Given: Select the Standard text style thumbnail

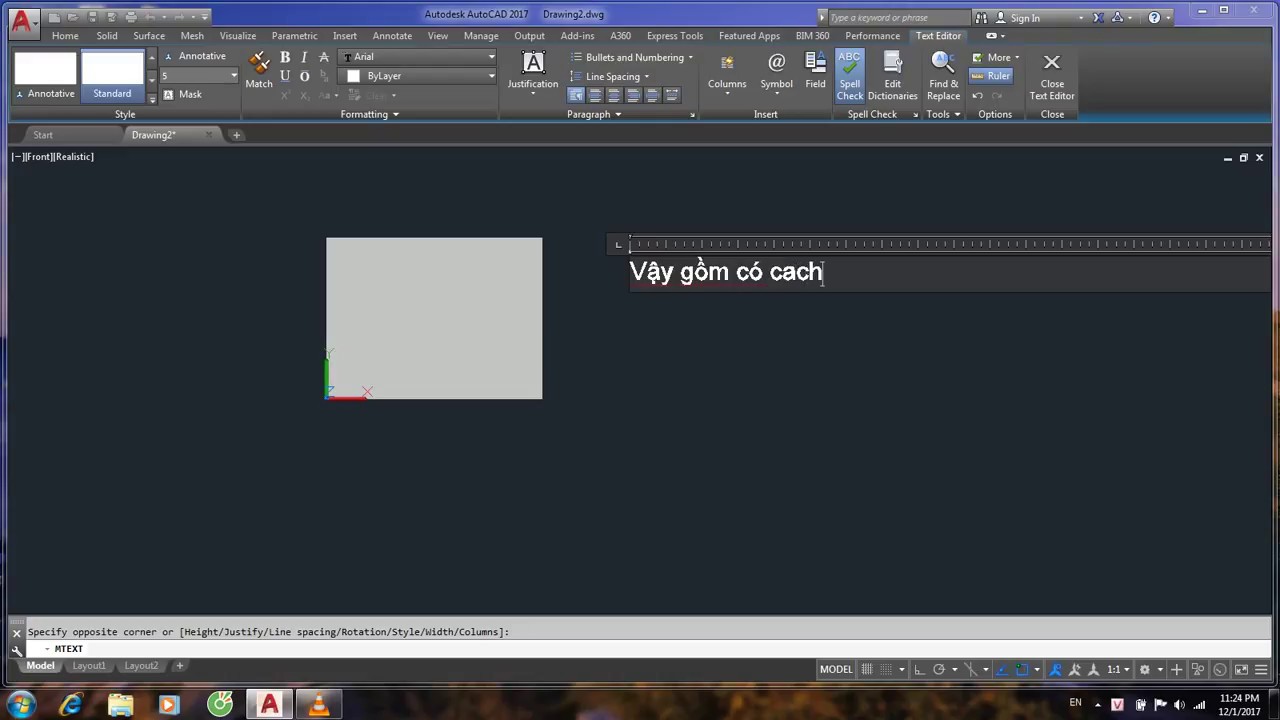Looking at the screenshot, I should point(112,76).
